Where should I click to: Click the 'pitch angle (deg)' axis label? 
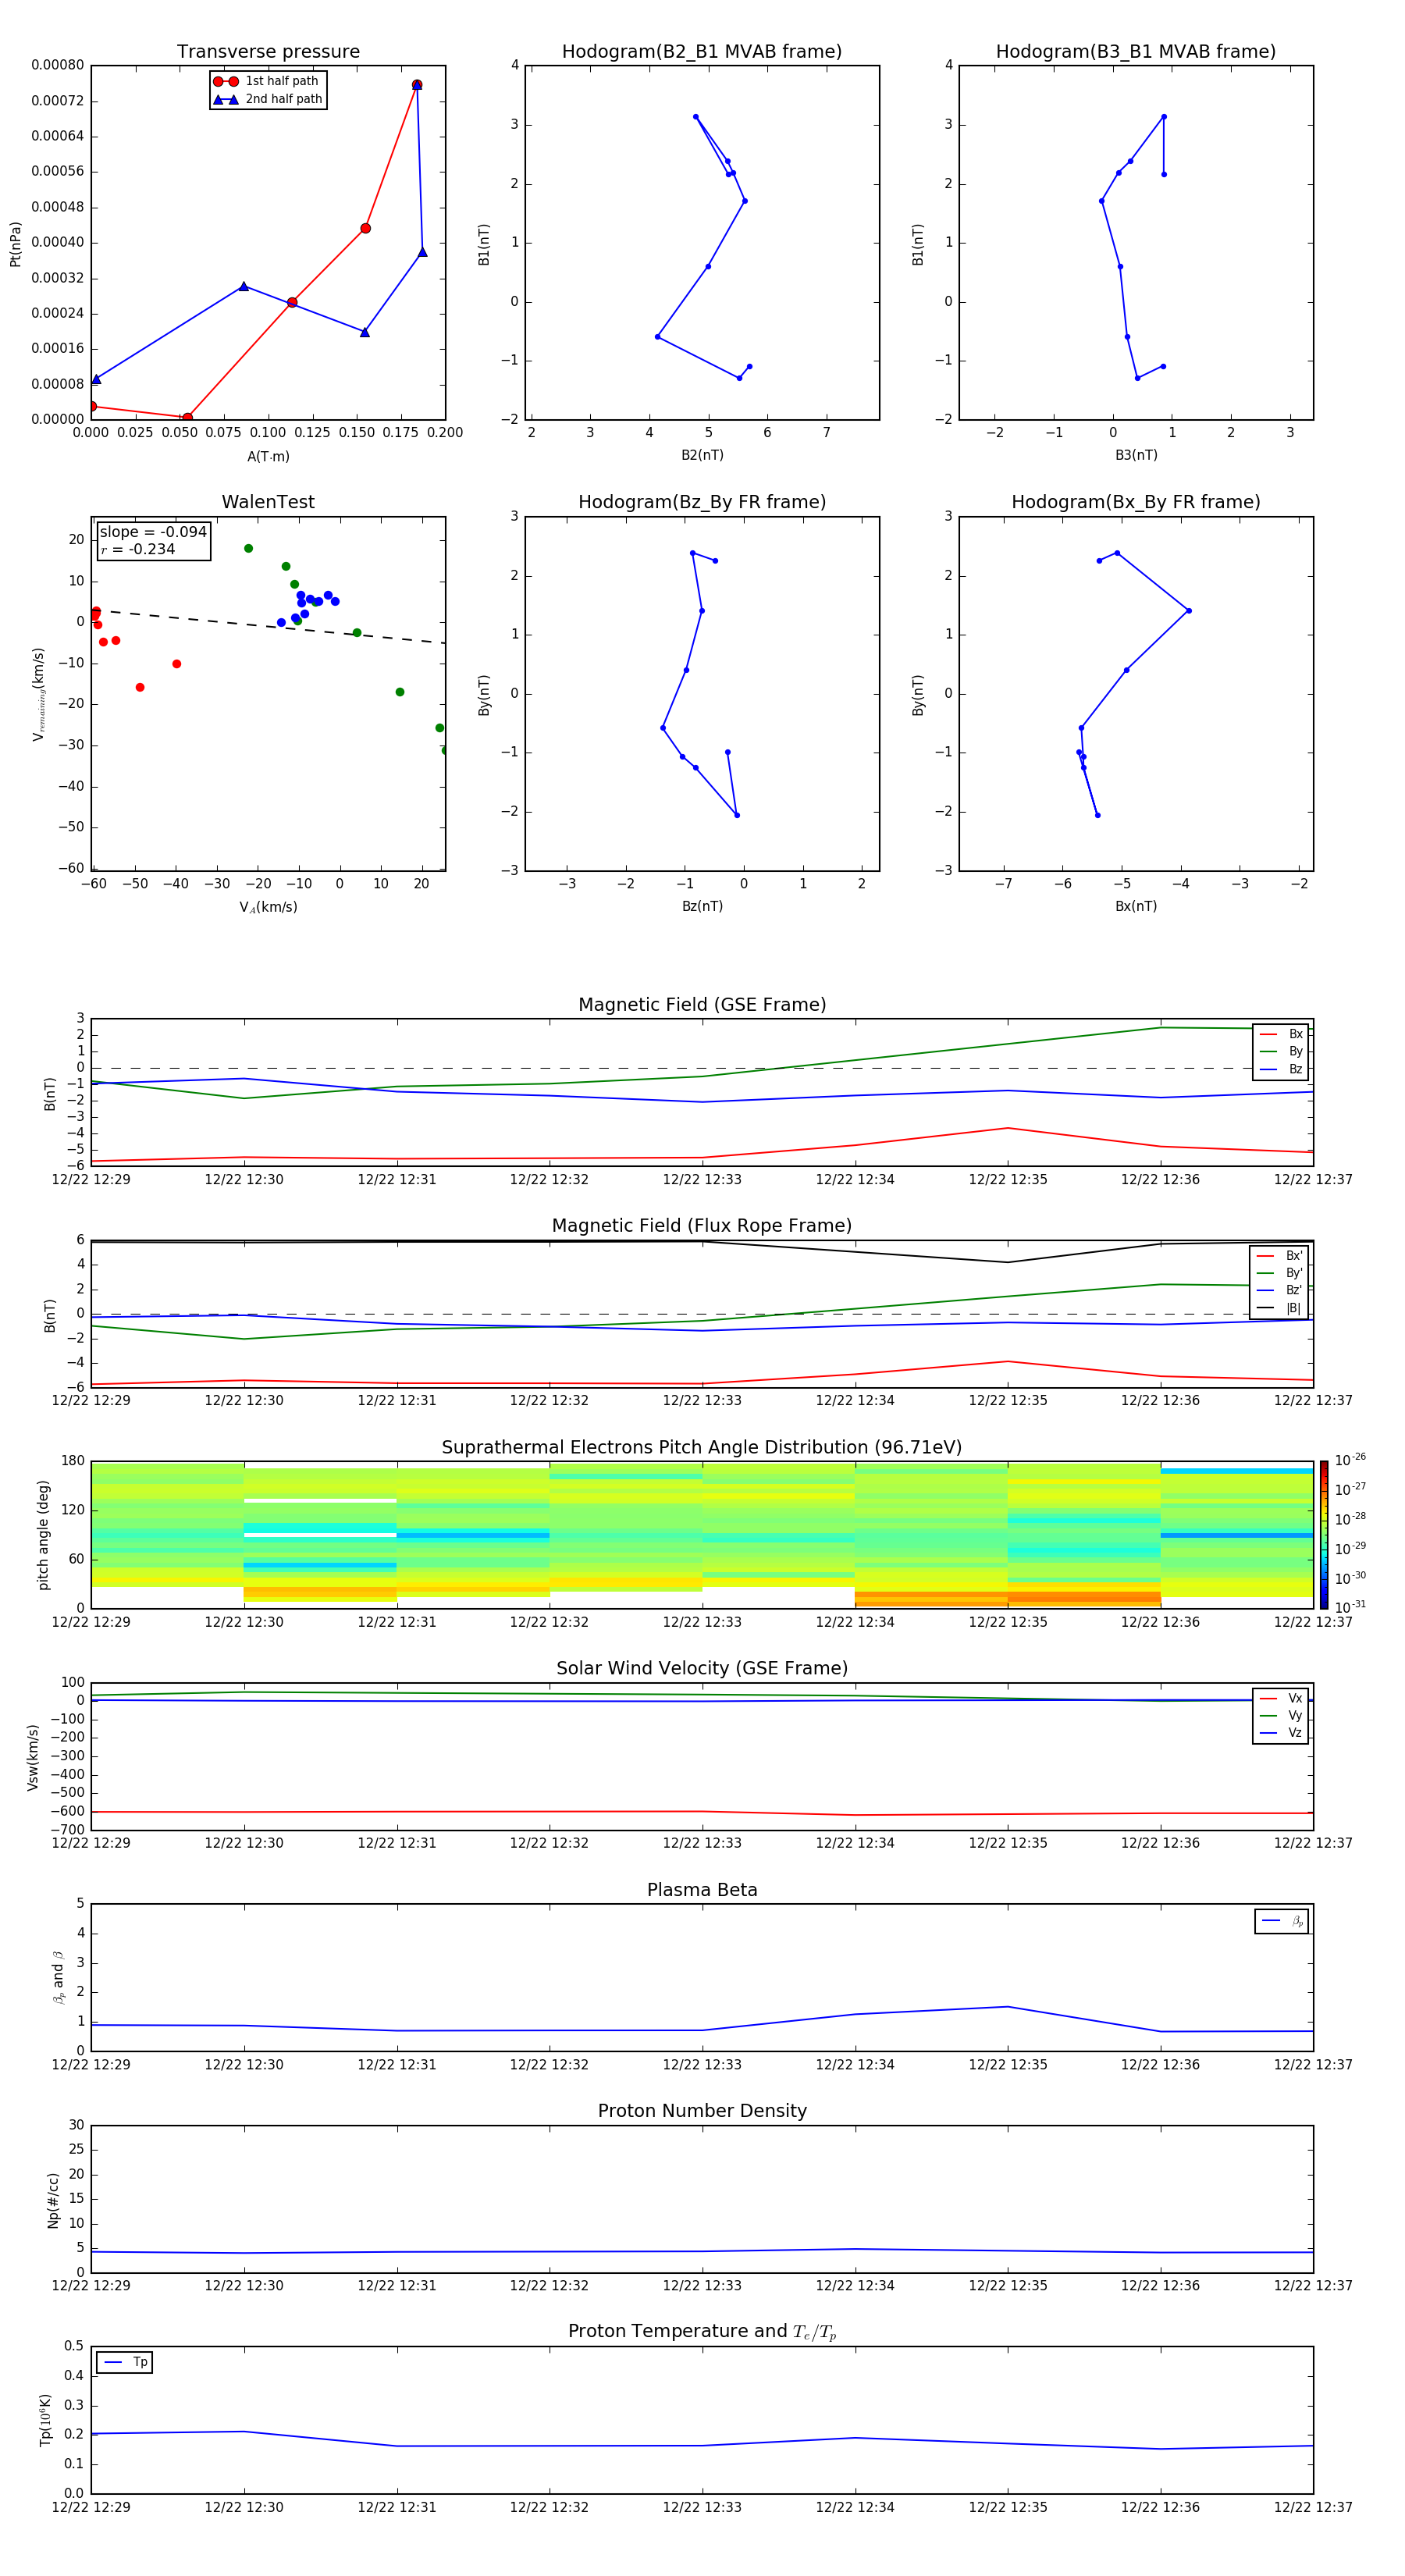pos(43,1535)
